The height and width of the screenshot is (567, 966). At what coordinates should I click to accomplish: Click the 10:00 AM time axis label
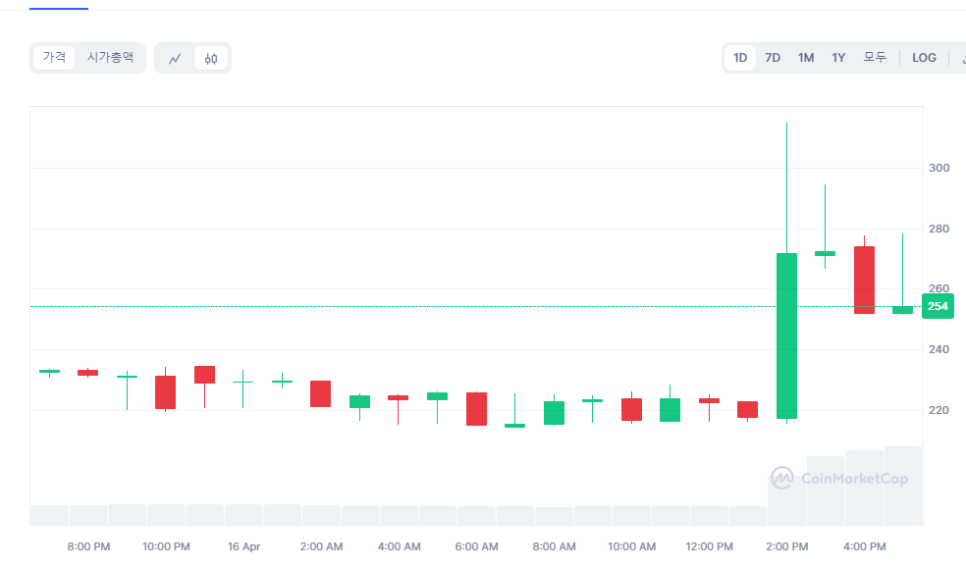click(x=632, y=547)
